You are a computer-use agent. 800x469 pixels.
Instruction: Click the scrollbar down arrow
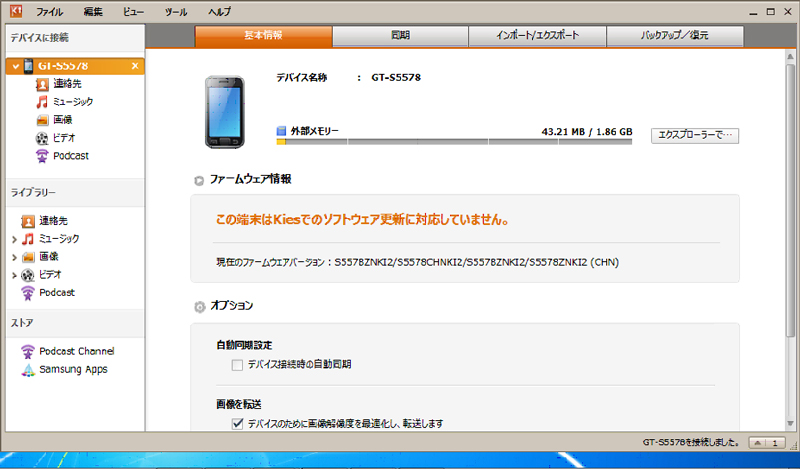pos(790,424)
